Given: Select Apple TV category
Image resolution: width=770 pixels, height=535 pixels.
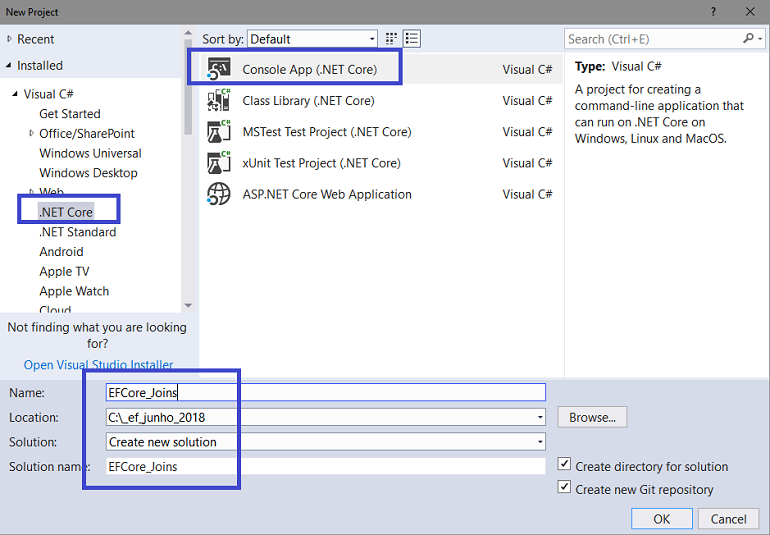Looking at the screenshot, I should (x=64, y=271).
